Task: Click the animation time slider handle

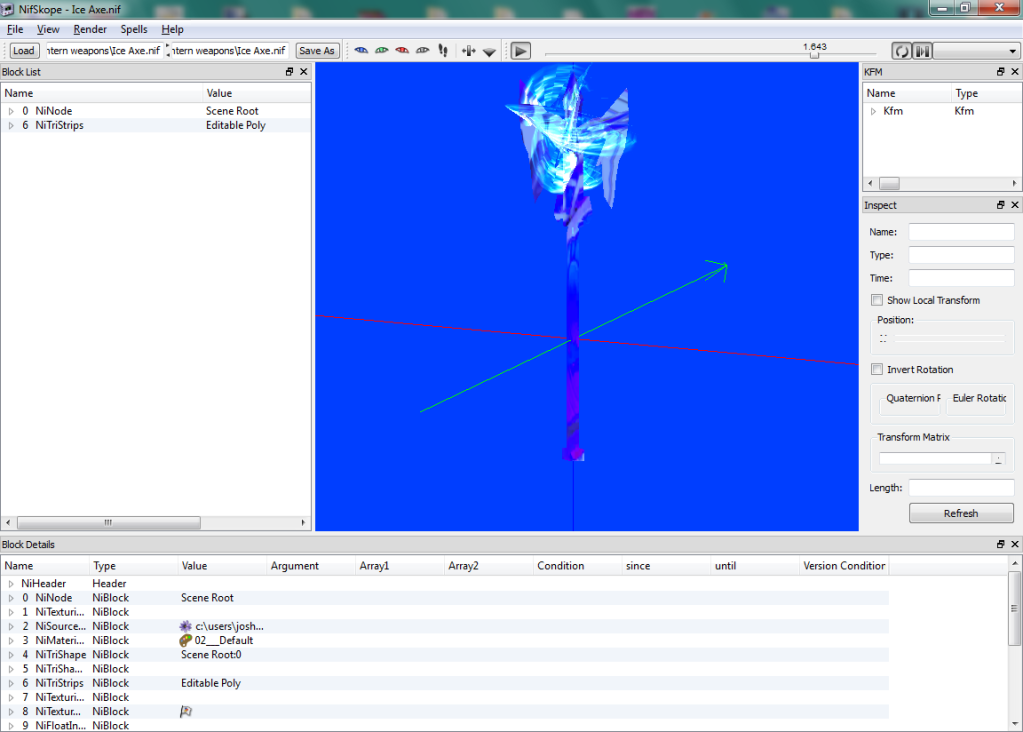Action: (814, 55)
